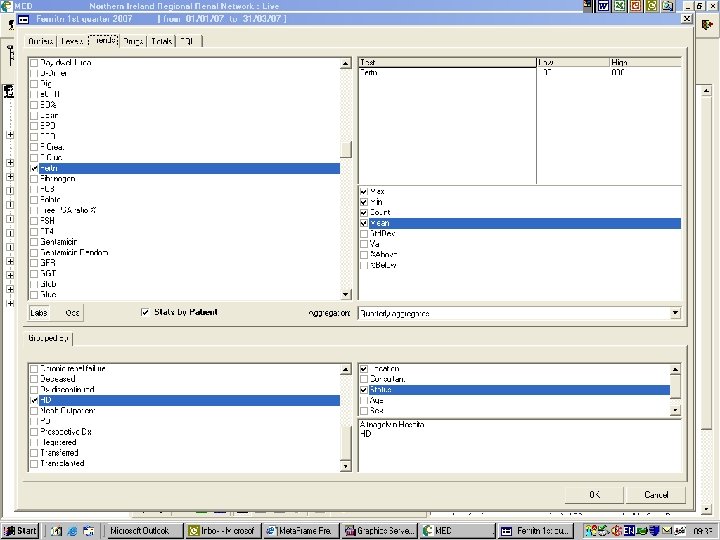Image resolution: width=720 pixels, height=540 pixels.
Task: Uncheck the HD status checkbox
Action: pyautogui.click(x=34, y=400)
